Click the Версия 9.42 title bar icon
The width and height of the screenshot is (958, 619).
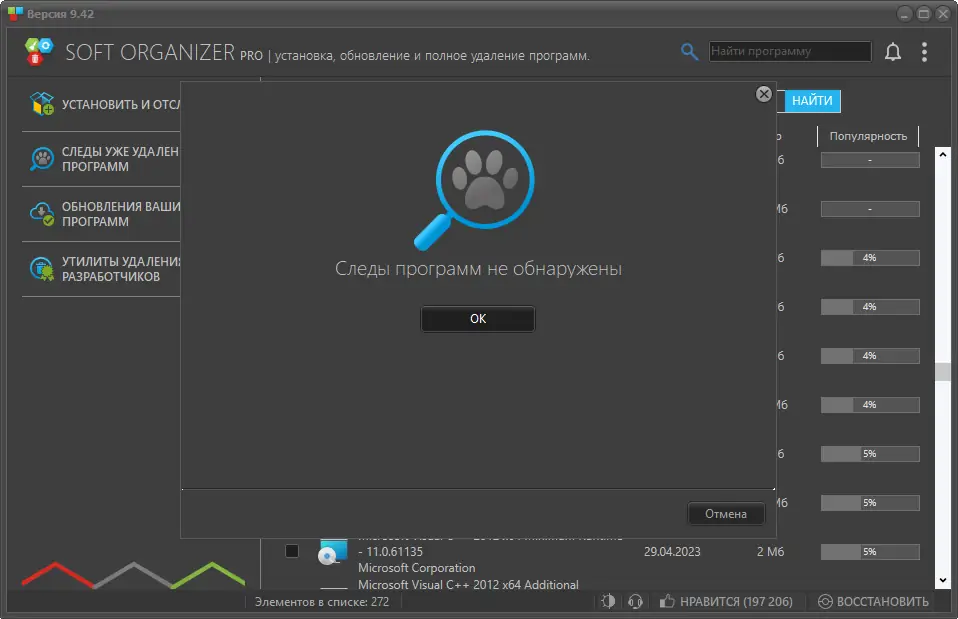(x=15, y=13)
